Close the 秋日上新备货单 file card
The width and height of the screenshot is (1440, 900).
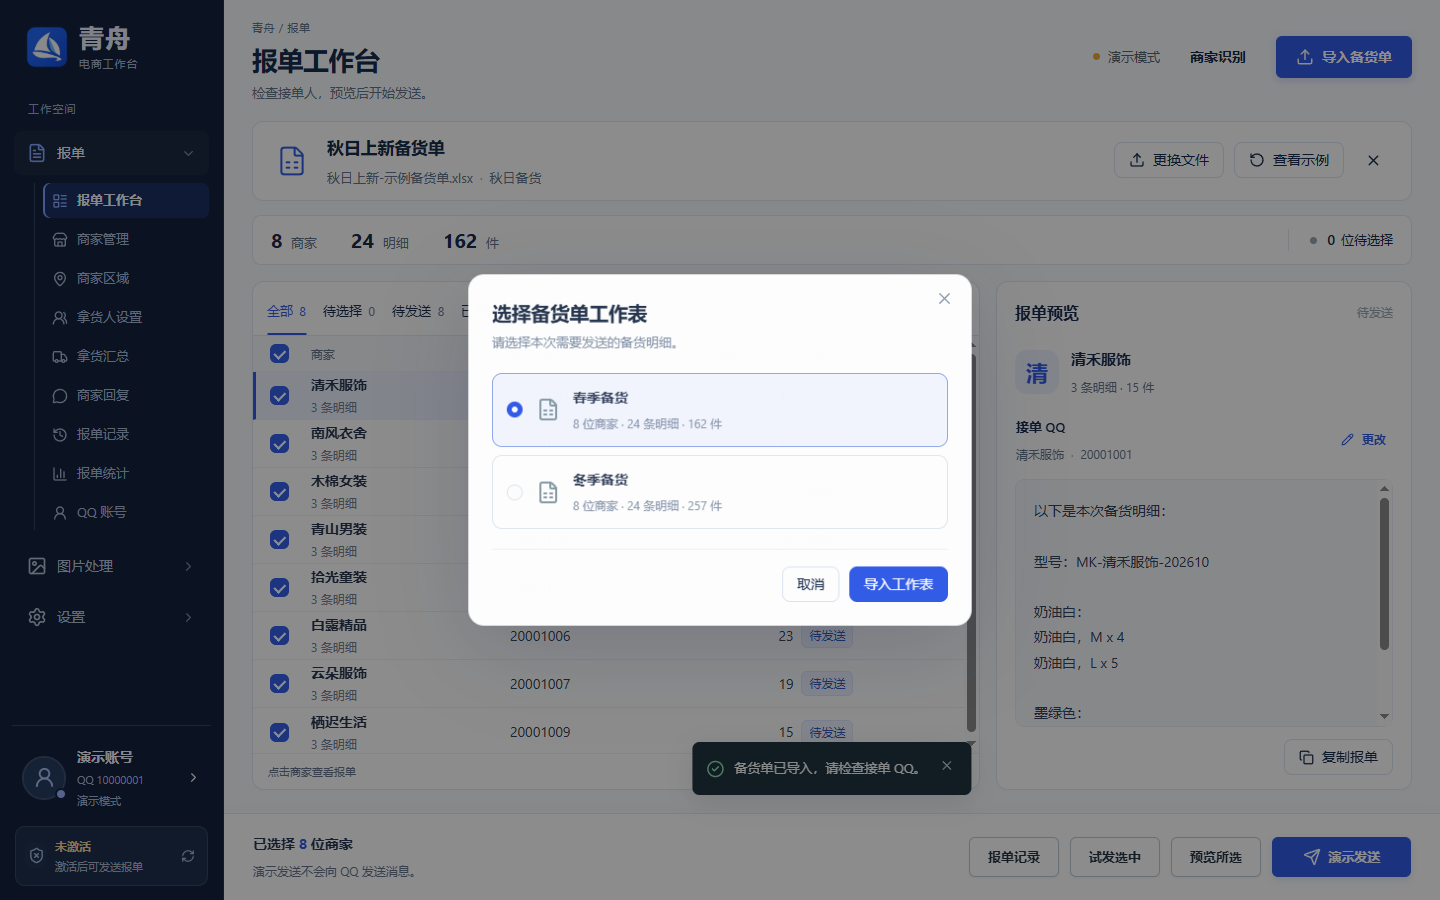pos(1373,160)
